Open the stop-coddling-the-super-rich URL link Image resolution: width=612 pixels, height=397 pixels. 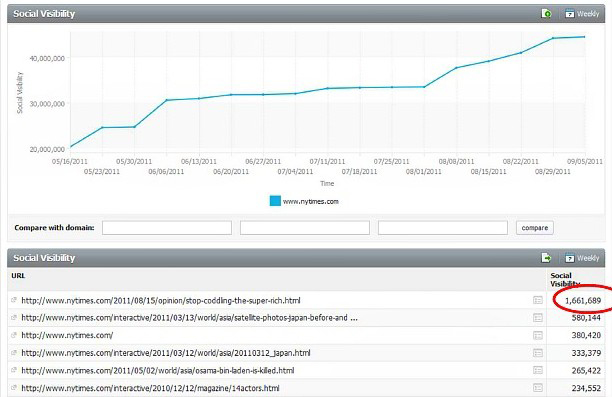point(161,301)
